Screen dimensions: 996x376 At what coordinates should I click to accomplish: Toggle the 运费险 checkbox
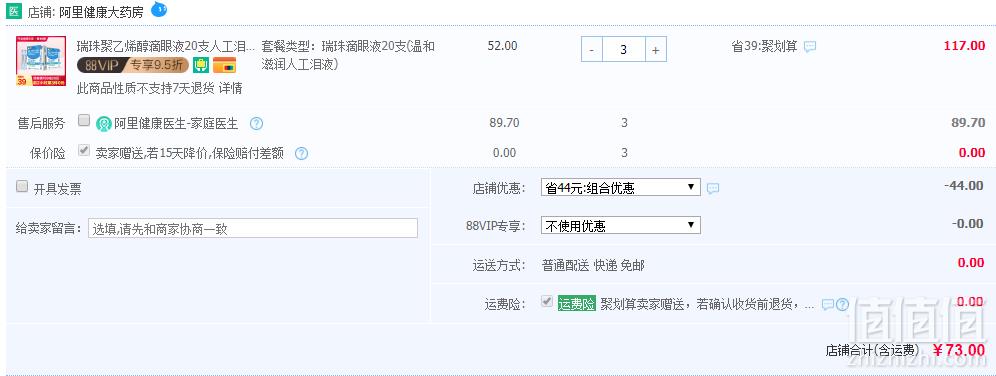(546, 301)
